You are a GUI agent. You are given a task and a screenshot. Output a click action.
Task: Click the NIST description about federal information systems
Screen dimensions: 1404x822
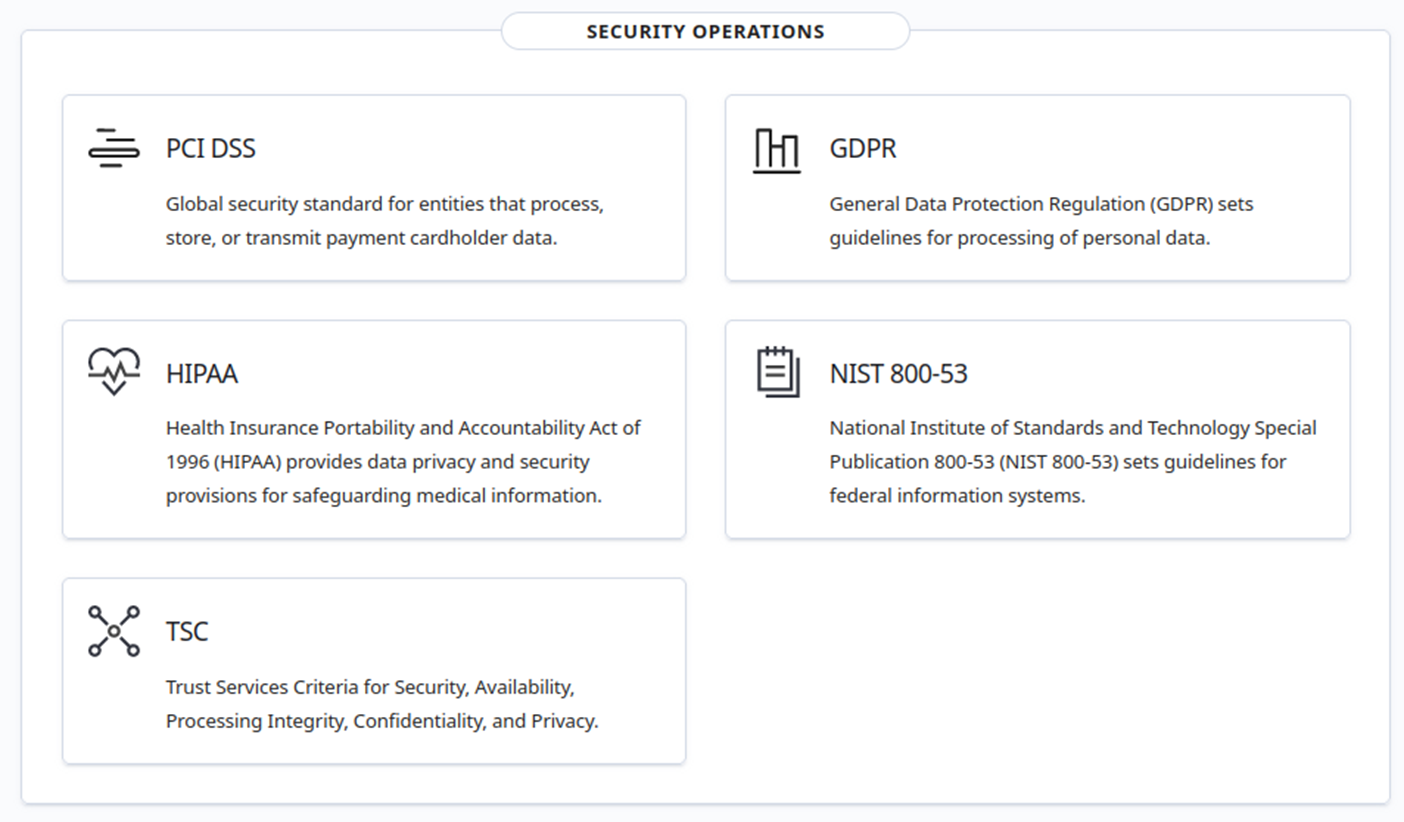[x=1073, y=461]
